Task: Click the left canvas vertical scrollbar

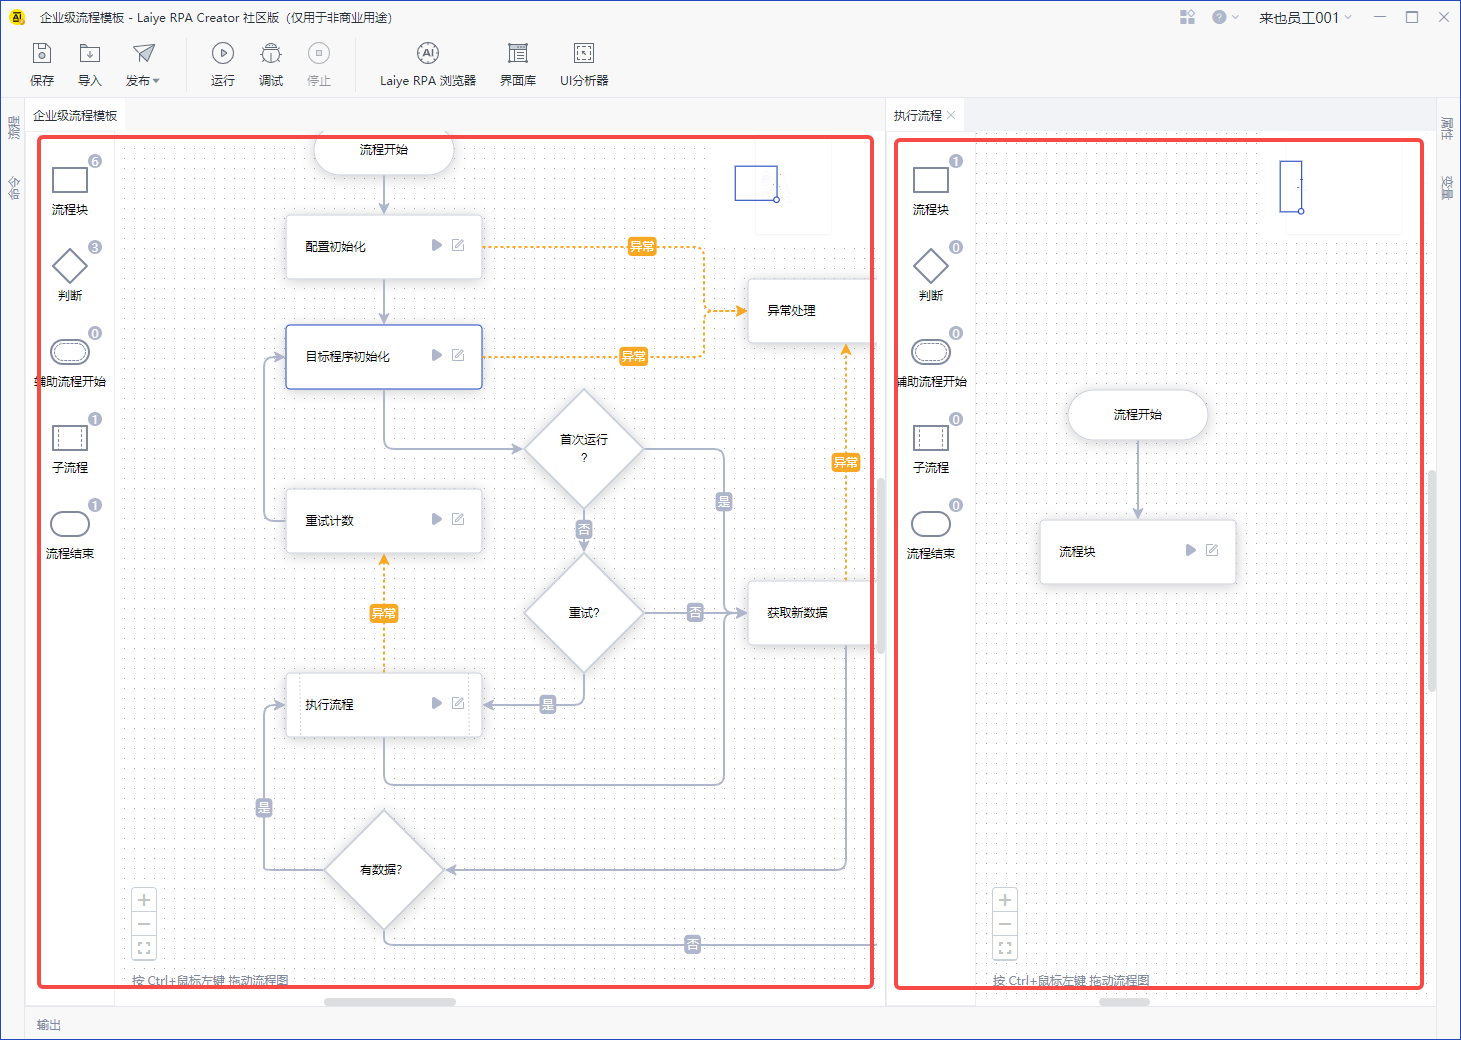Action: tap(881, 565)
